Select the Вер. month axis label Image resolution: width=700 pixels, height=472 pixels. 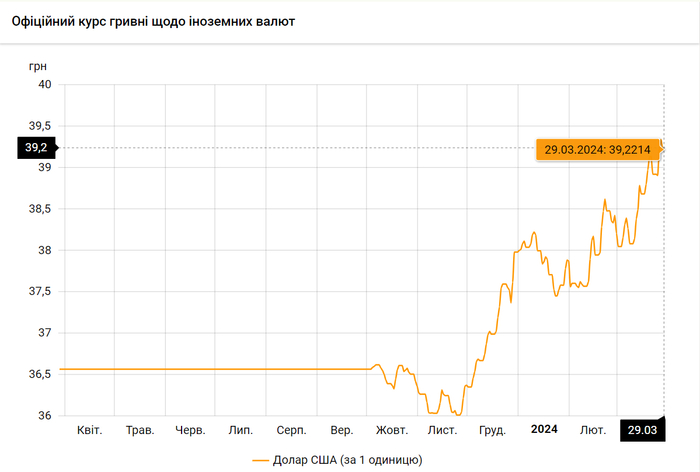[x=342, y=430]
